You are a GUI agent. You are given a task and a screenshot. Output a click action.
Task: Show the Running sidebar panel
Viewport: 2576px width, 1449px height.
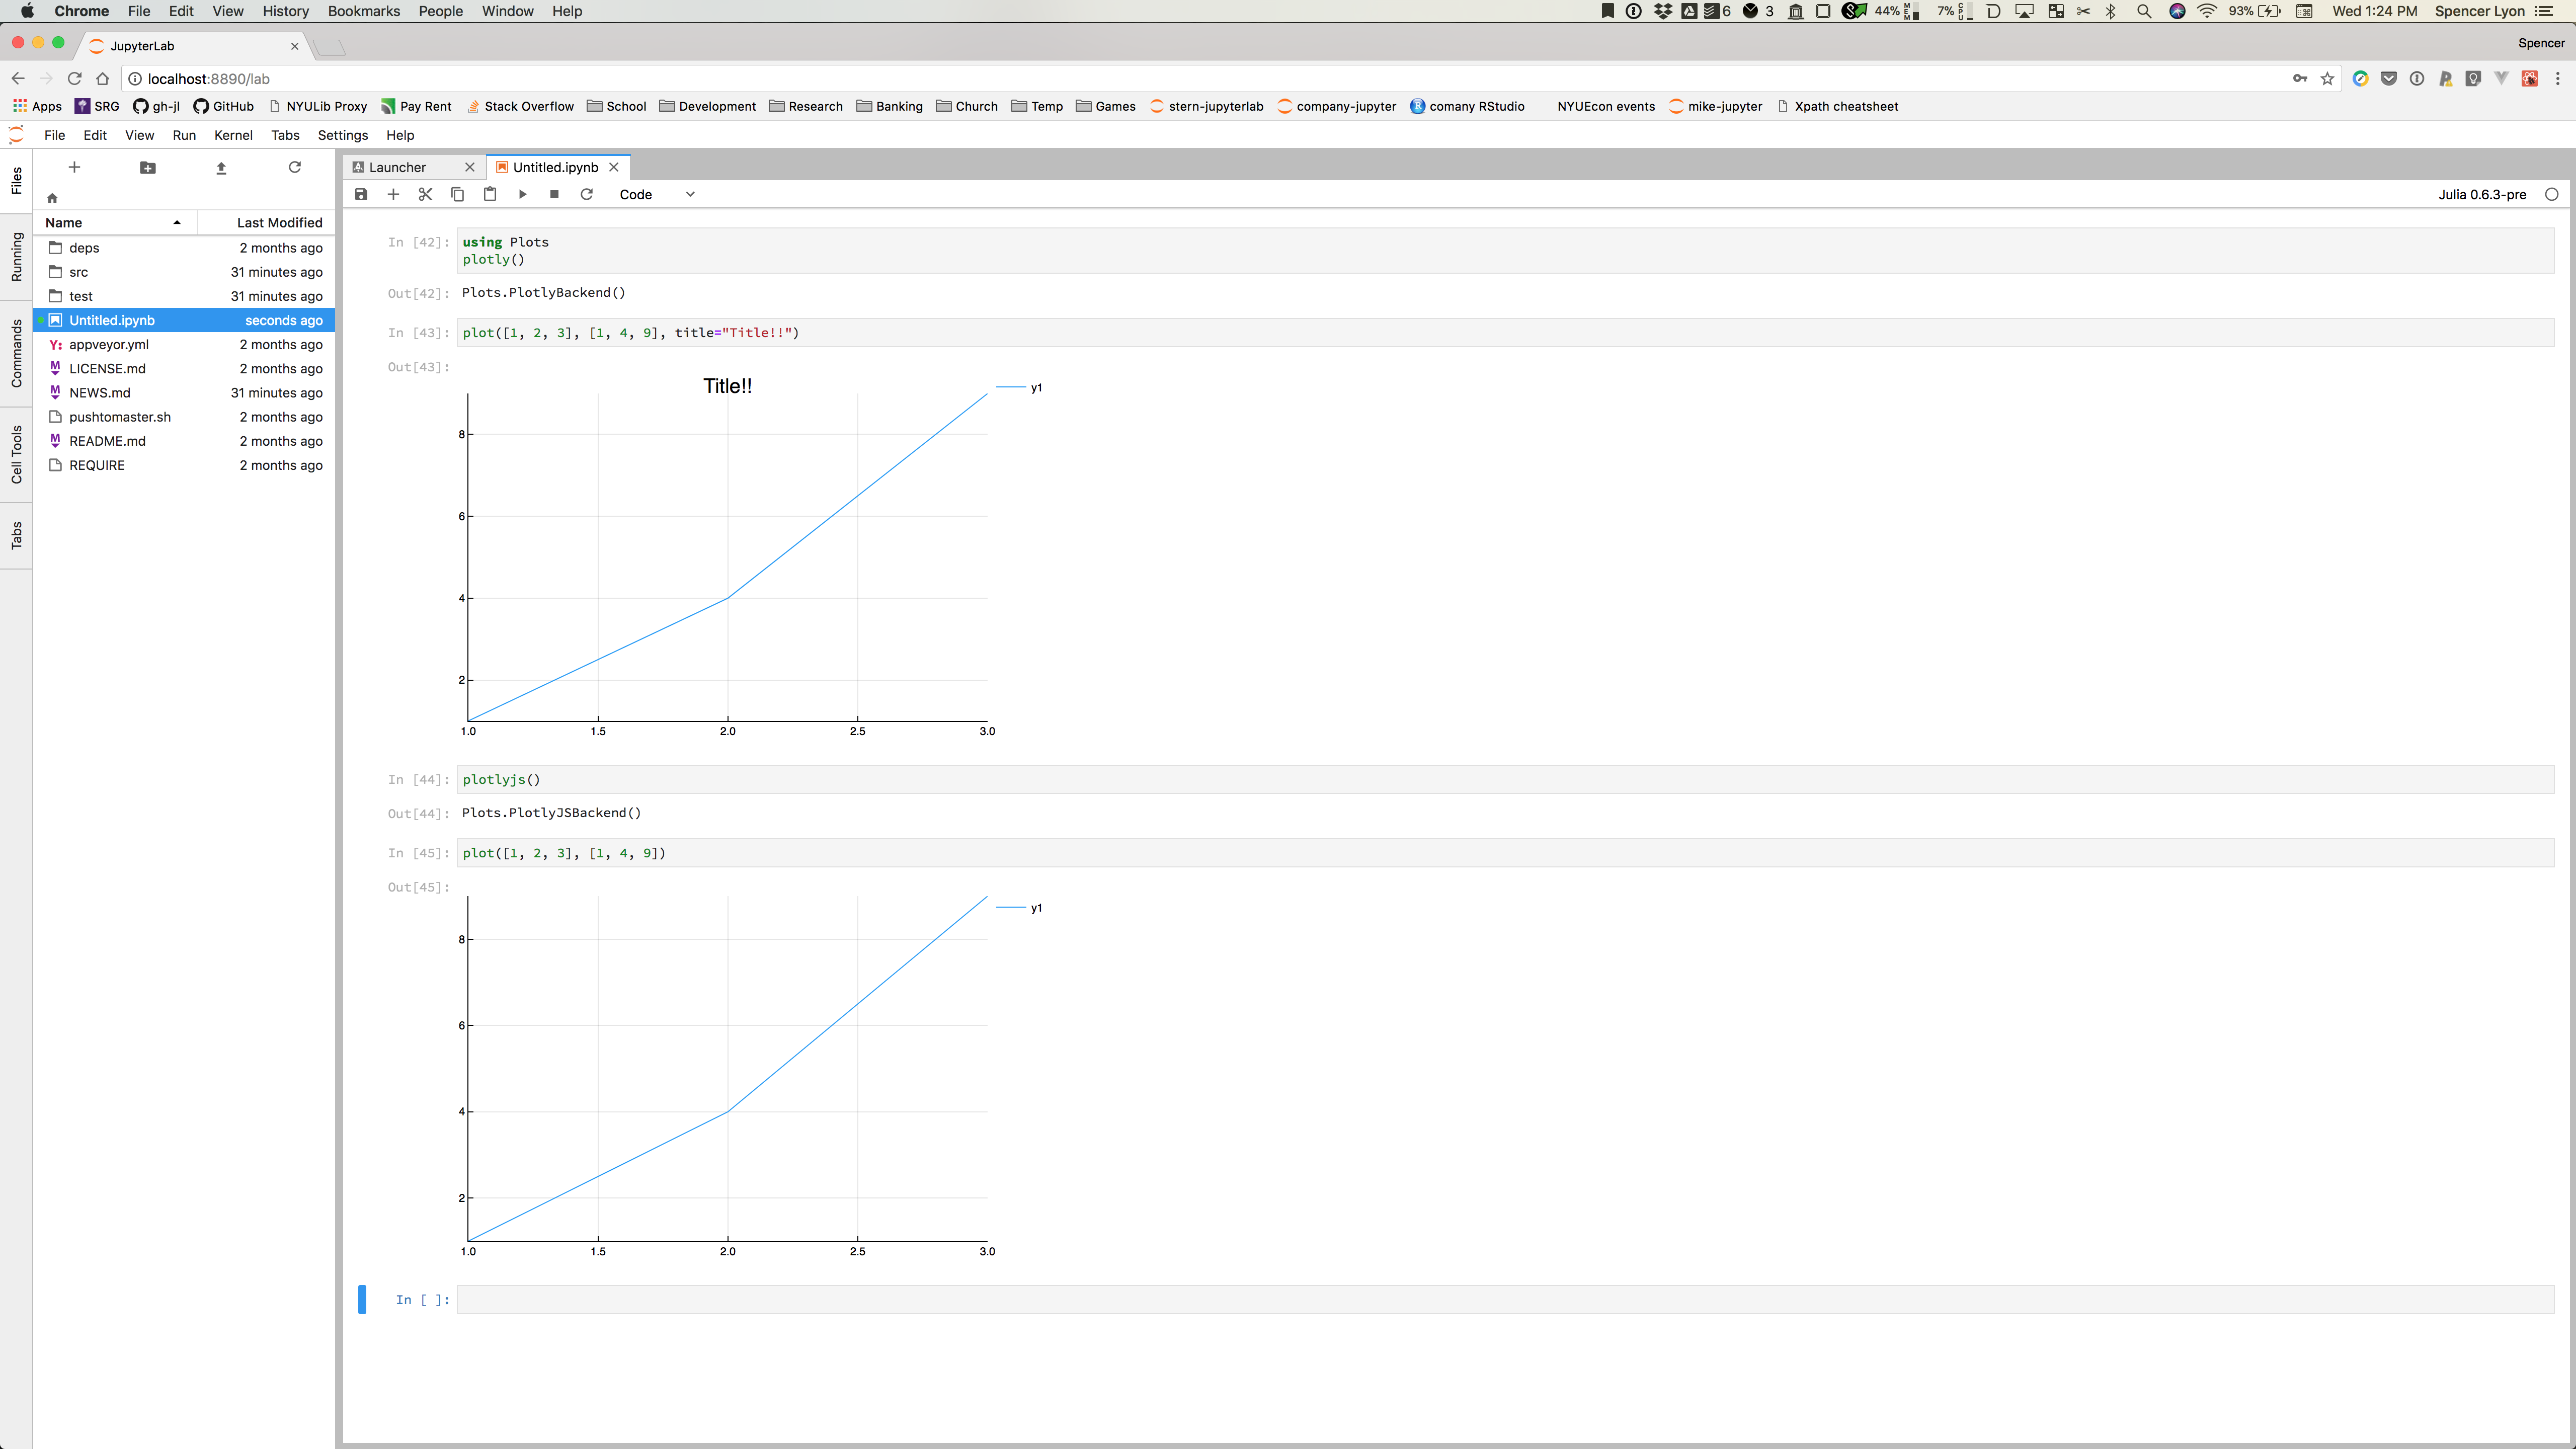point(16,256)
